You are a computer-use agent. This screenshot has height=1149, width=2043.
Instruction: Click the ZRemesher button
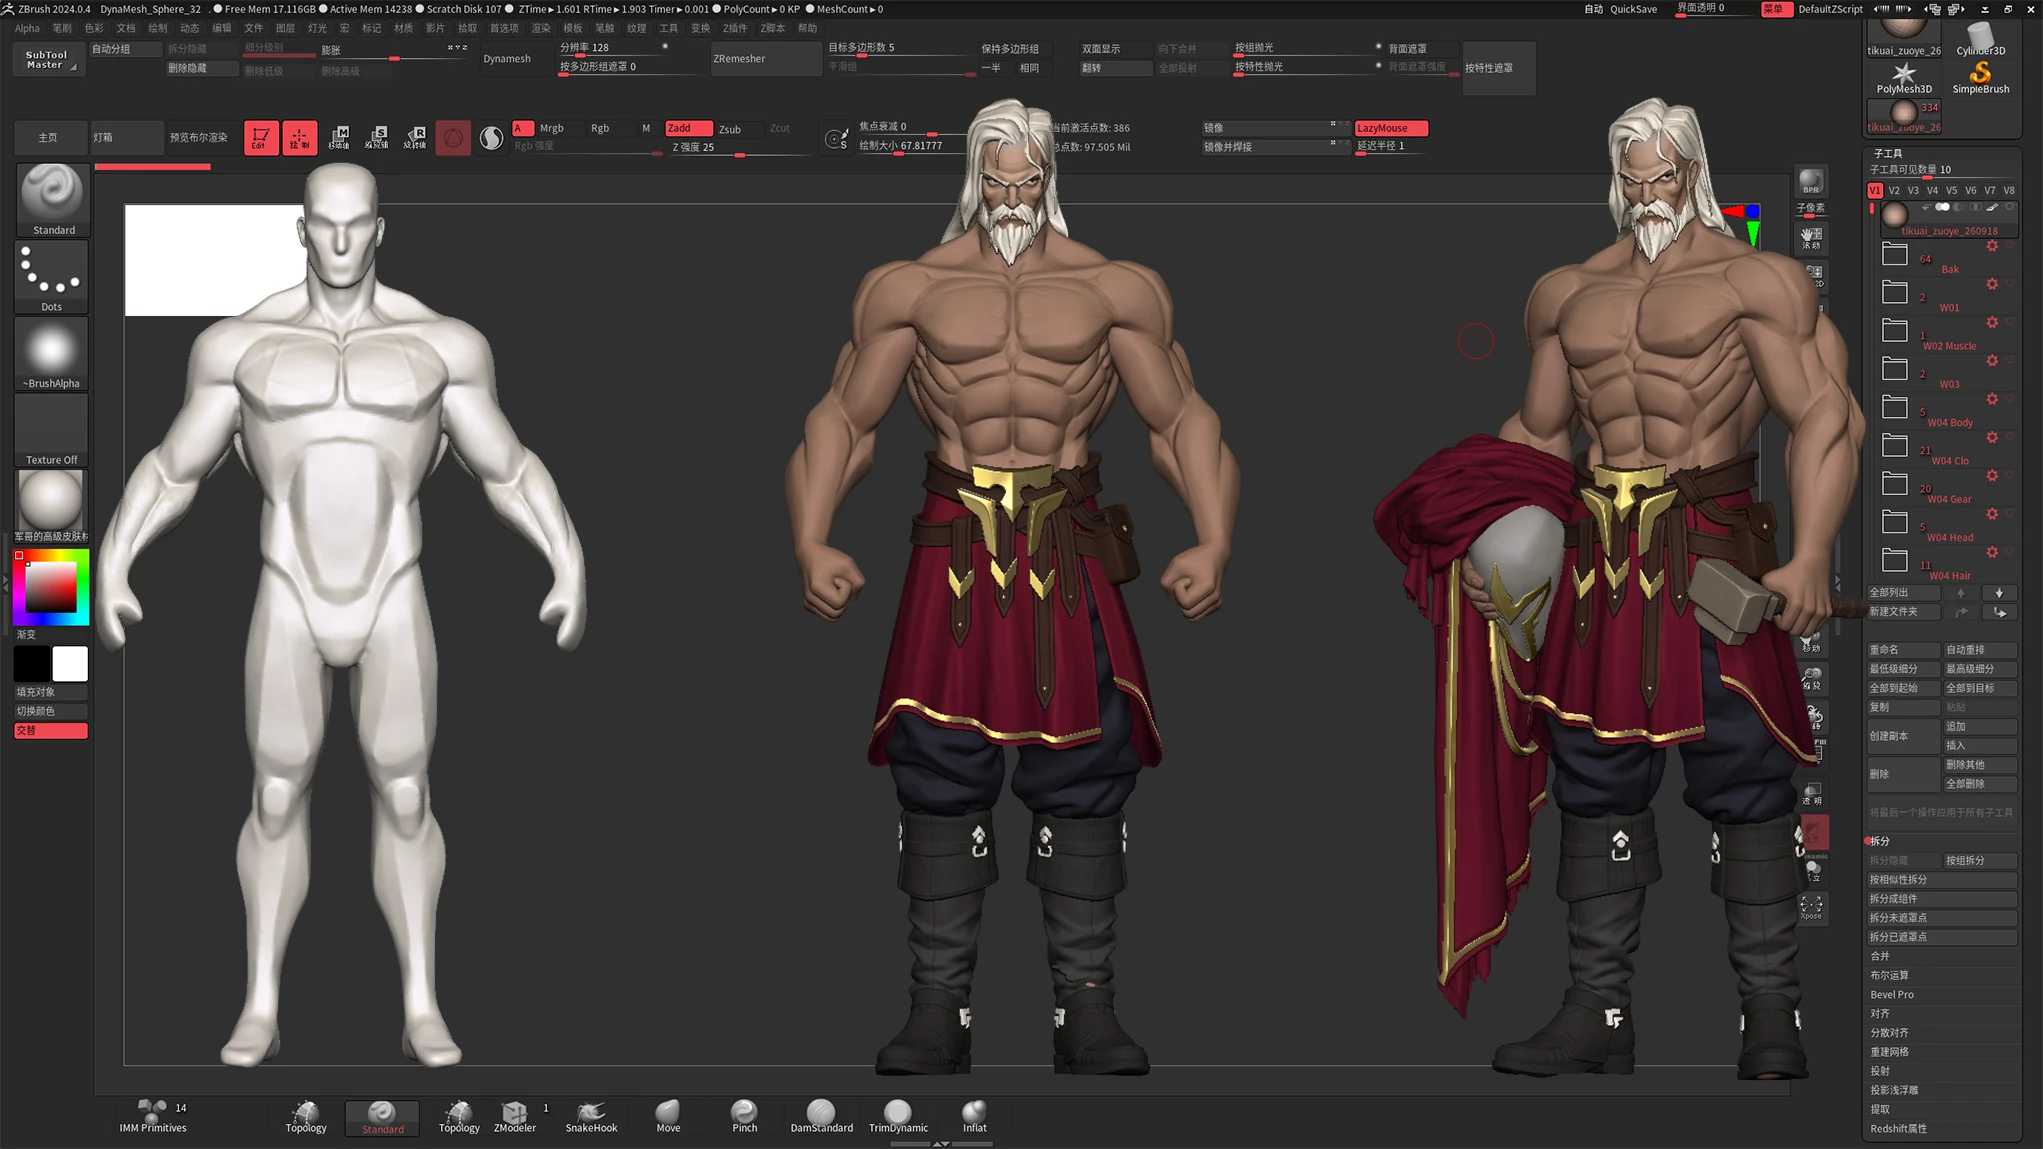tap(765, 59)
